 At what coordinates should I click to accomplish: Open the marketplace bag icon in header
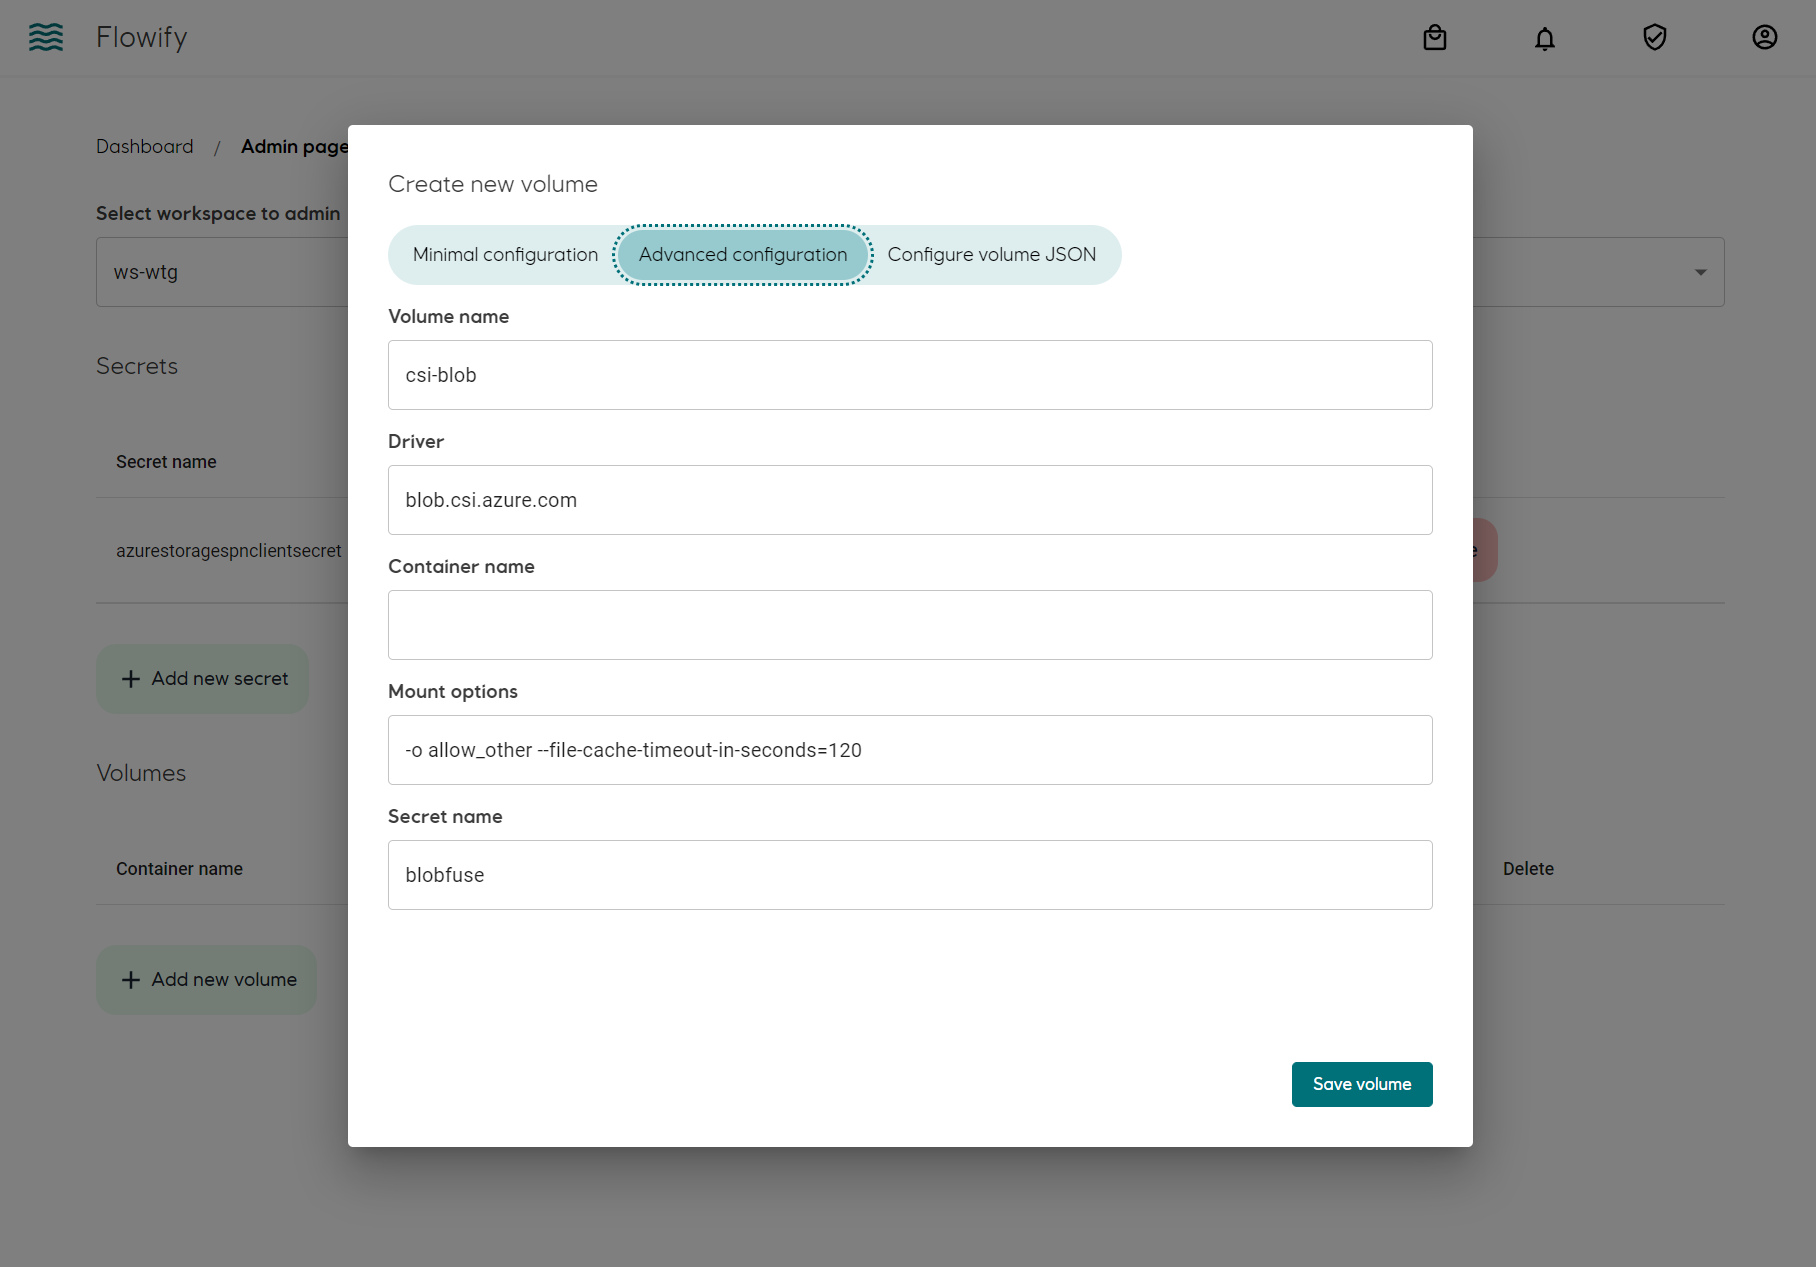pyautogui.click(x=1435, y=38)
